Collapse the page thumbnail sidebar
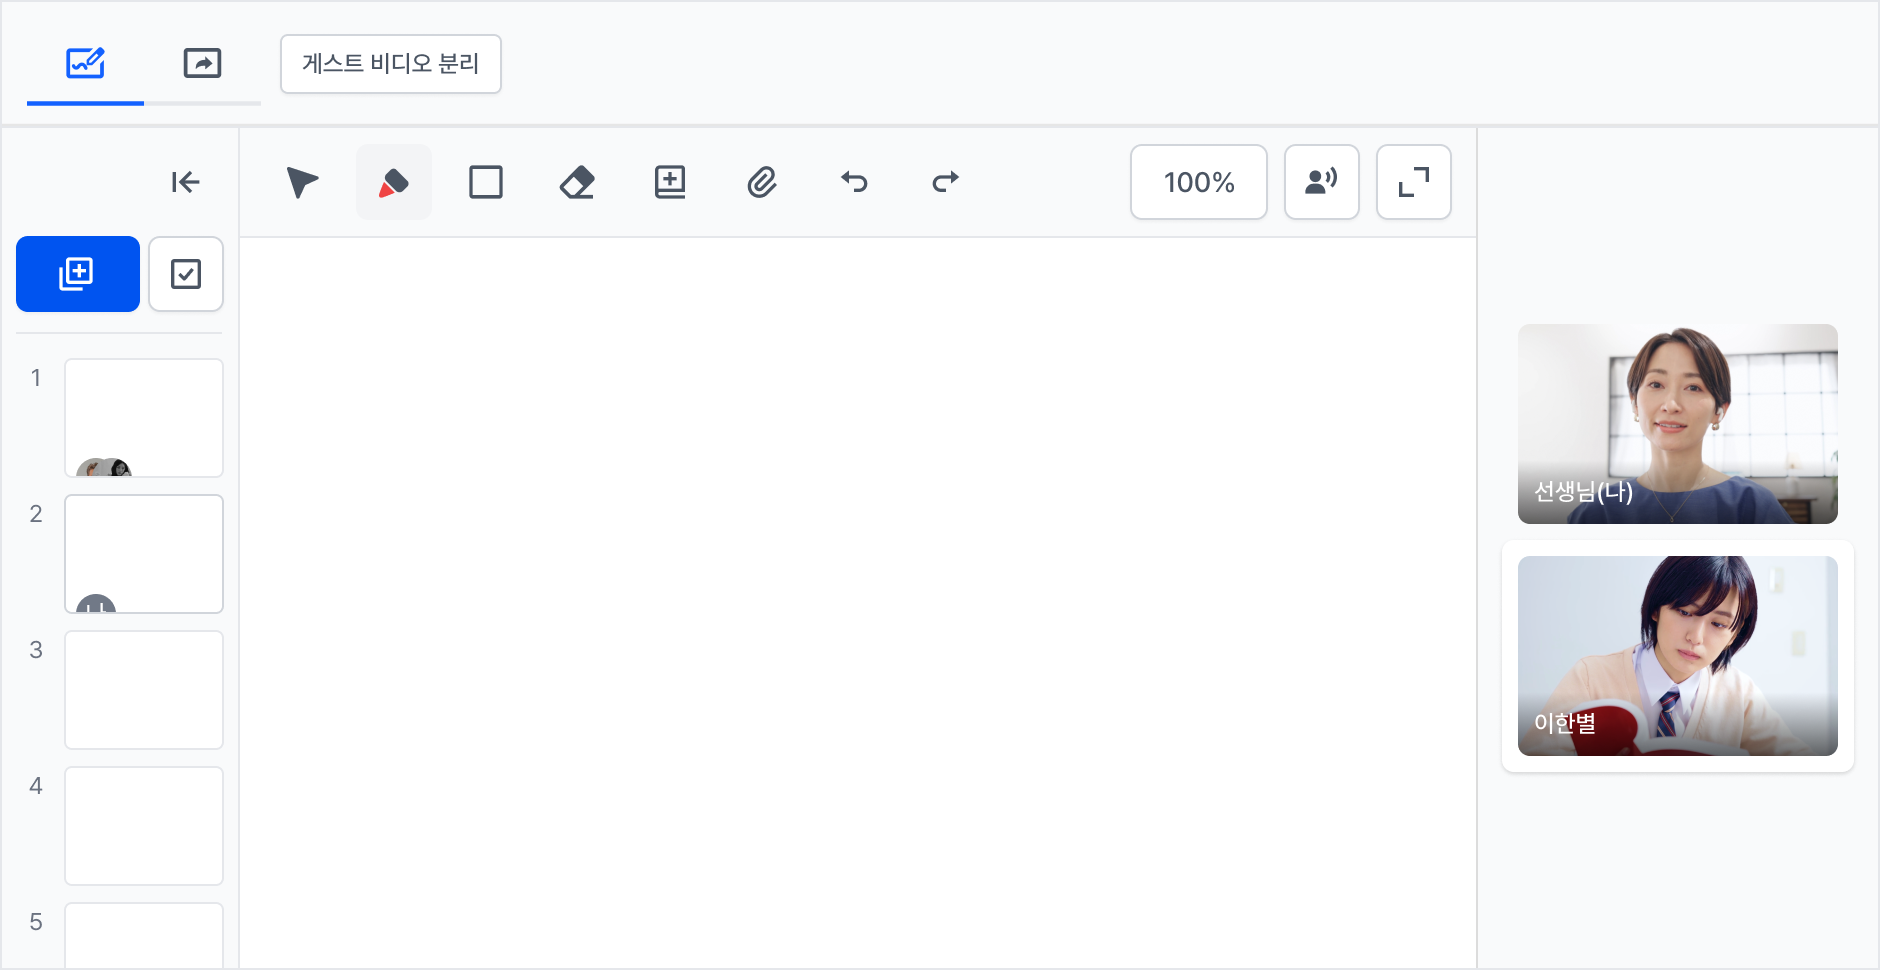The width and height of the screenshot is (1880, 970). (x=186, y=182)
